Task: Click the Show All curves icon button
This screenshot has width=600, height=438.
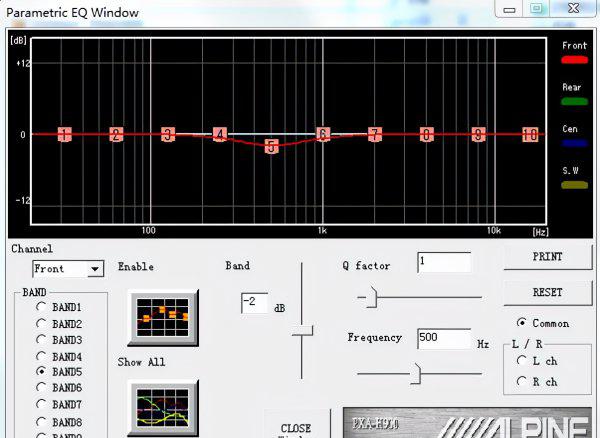Action: (163, 407)
